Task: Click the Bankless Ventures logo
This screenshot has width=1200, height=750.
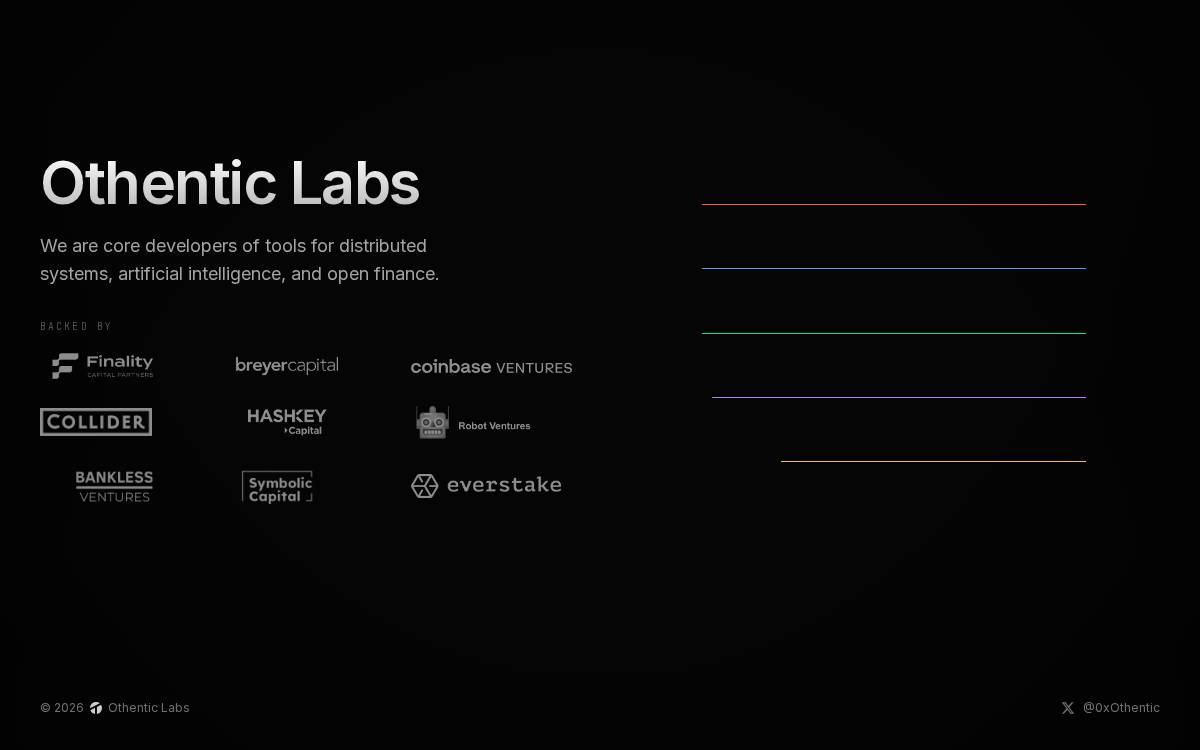Action: coord(114,487)
